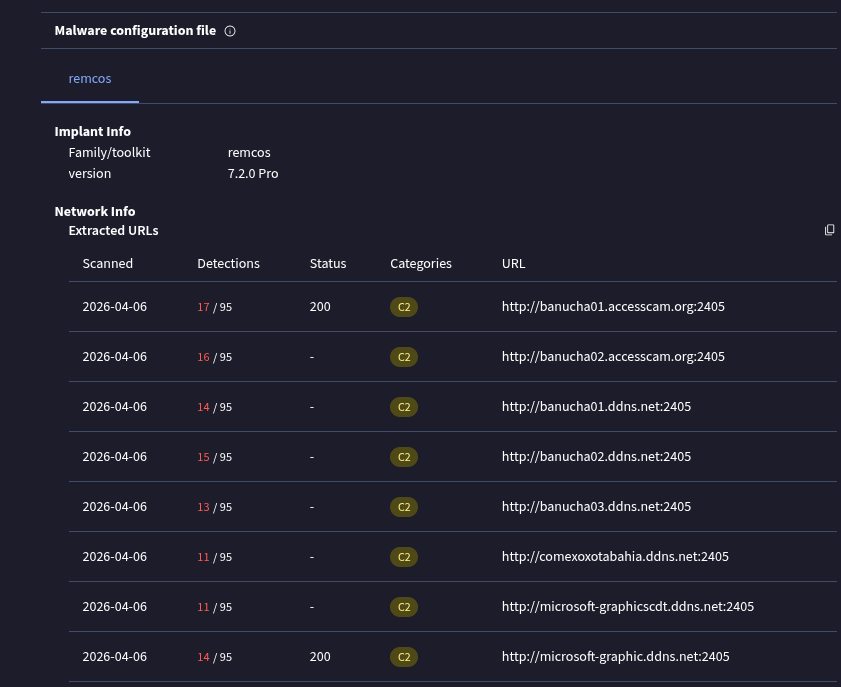
Task: Click the 16 / 95 detections value
Action: 215,357
